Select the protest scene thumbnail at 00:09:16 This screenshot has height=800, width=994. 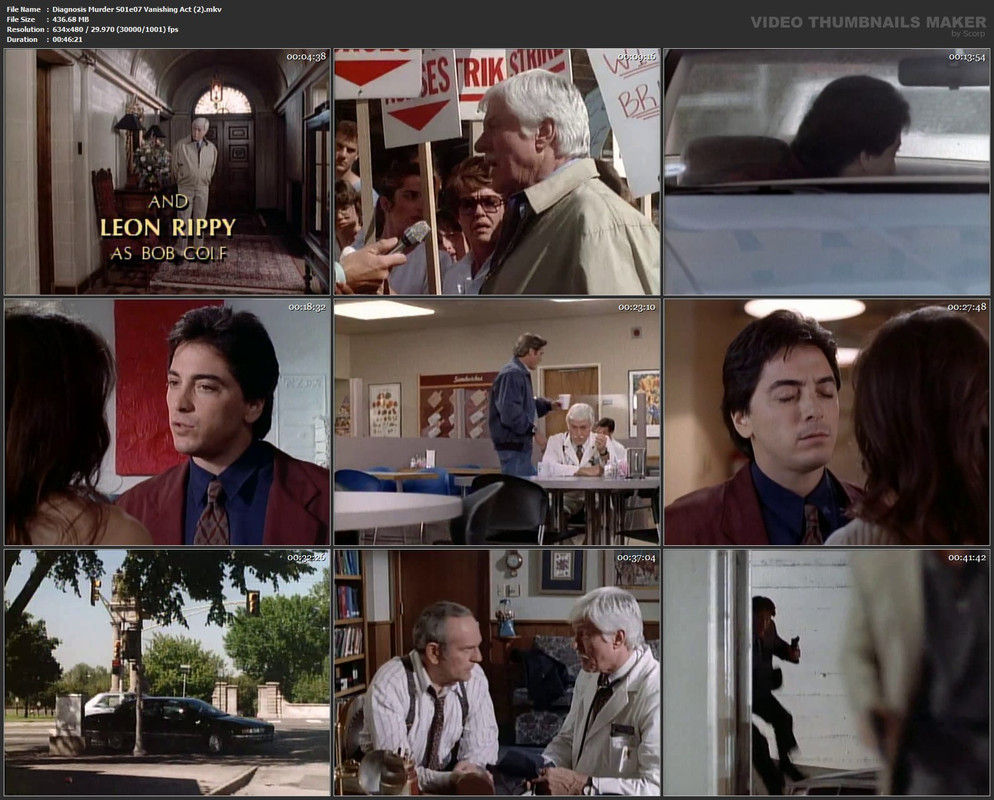[x=497, y=172]
